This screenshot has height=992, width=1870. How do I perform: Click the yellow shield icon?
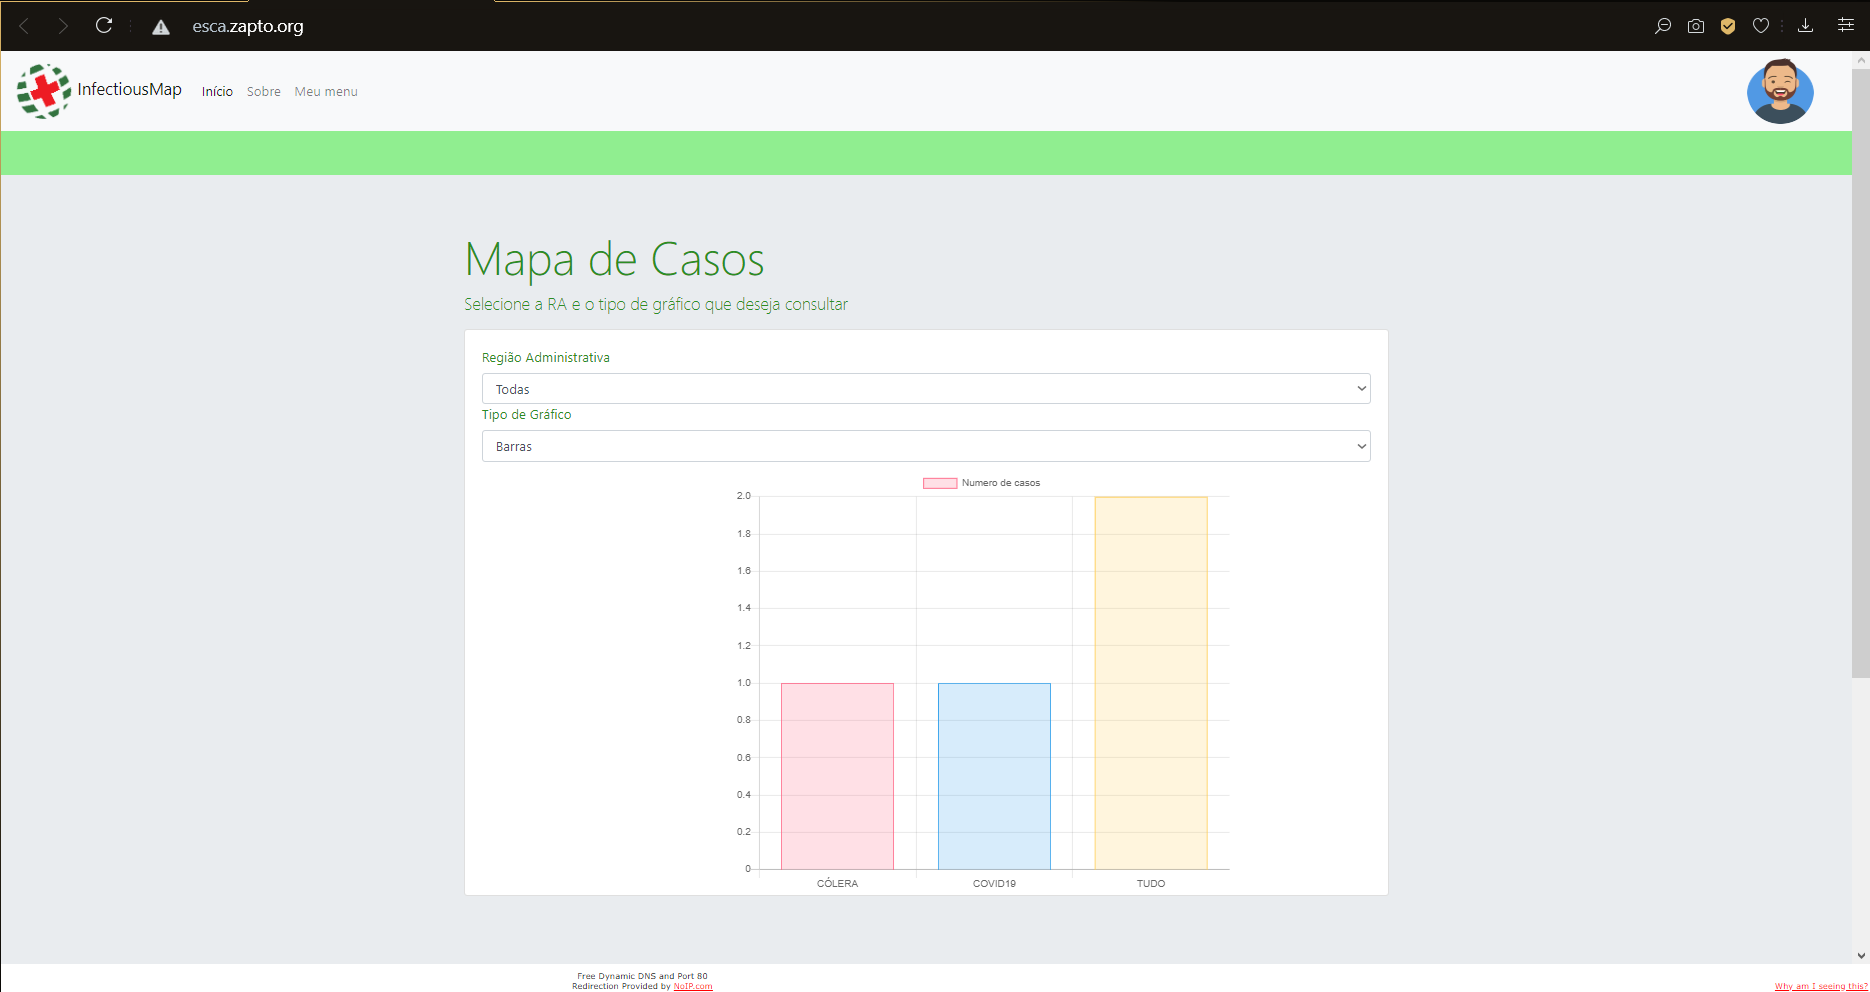[1728, 26]
